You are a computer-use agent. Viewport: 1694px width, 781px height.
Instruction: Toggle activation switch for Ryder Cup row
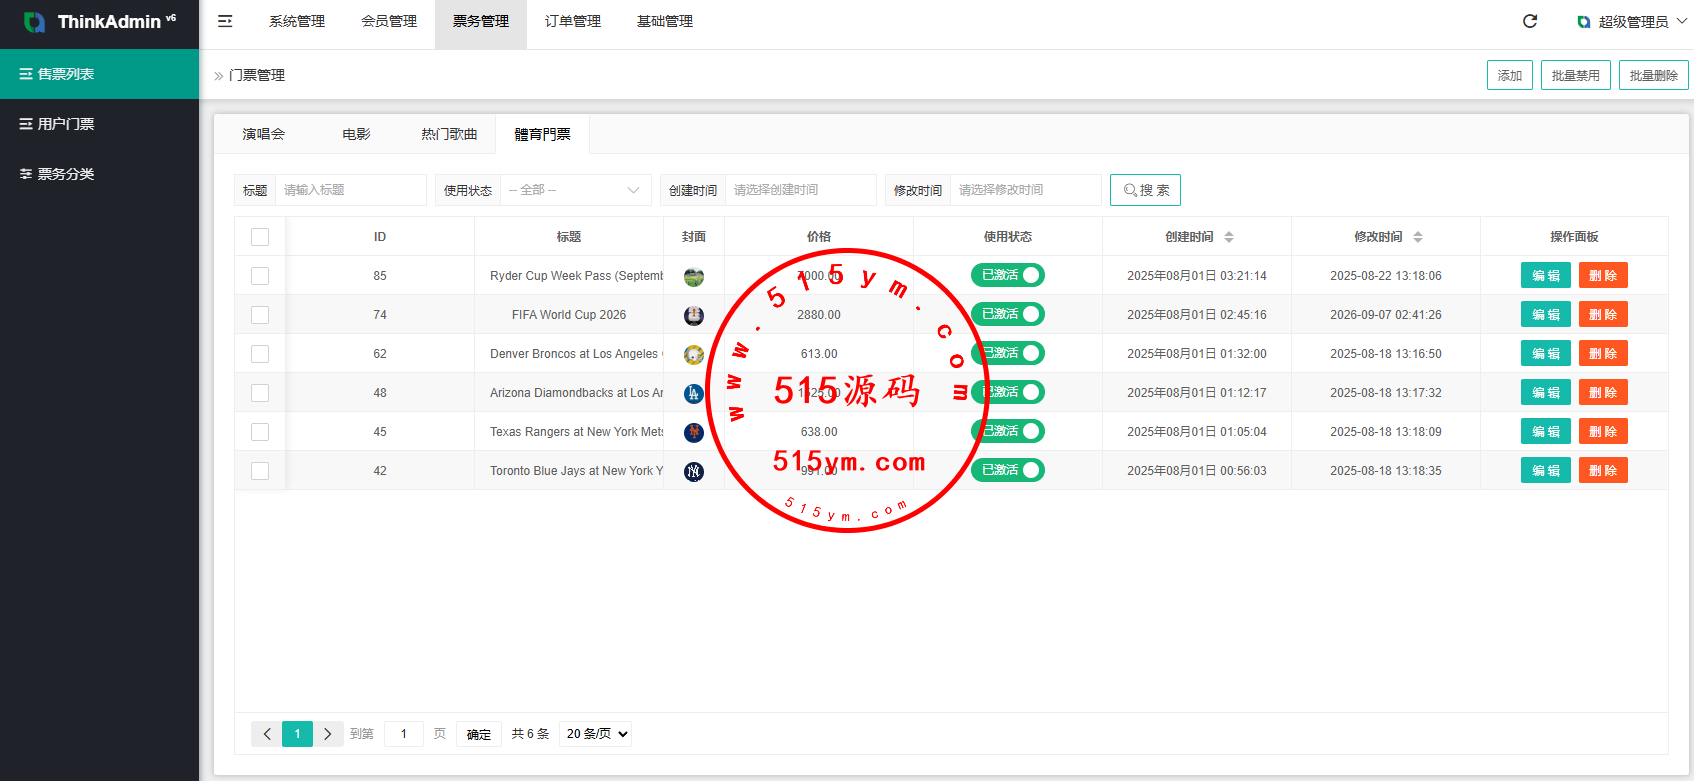point(1008,275)
